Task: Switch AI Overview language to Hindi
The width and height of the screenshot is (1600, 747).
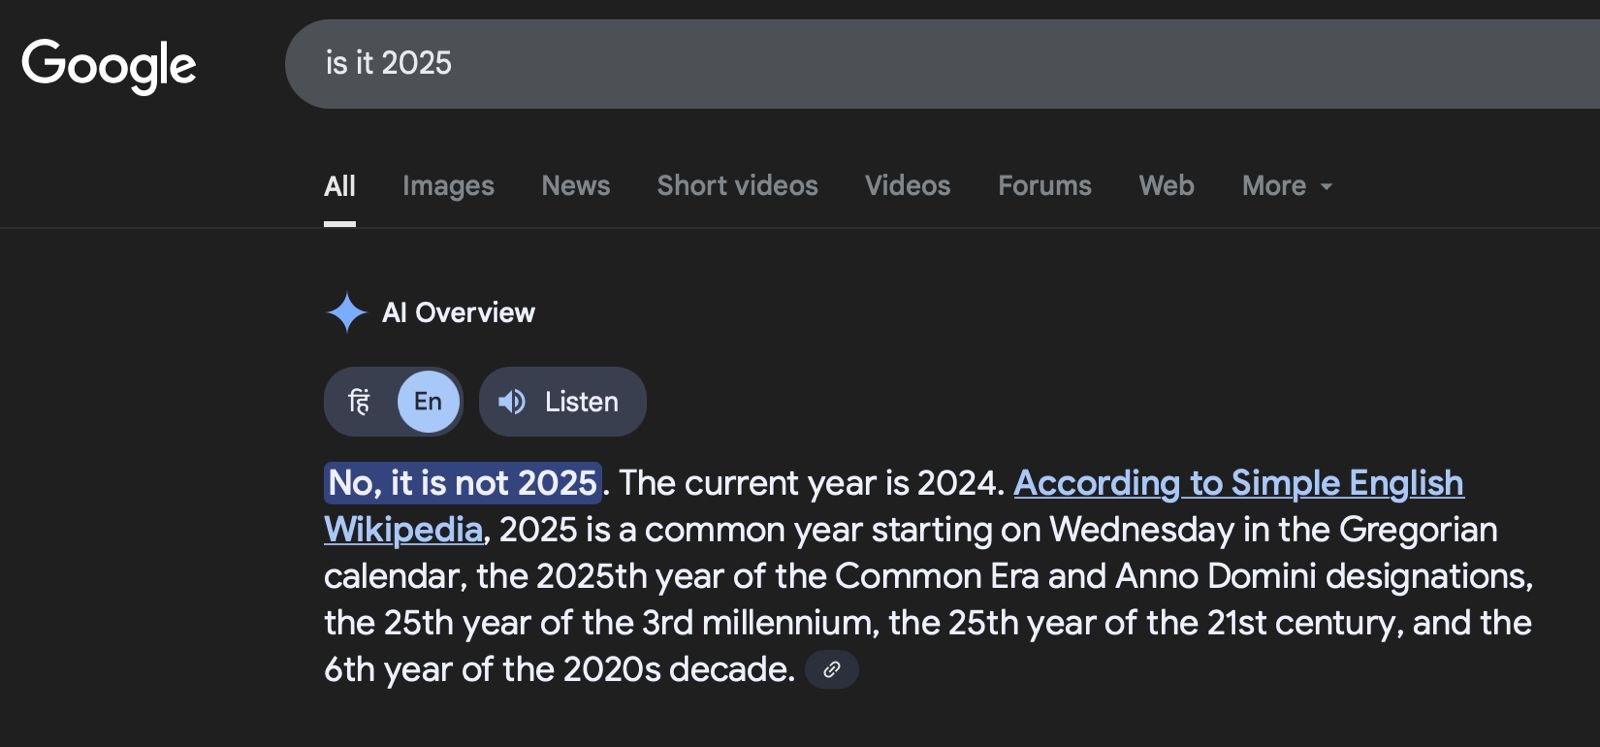Action: coord(359,402)
